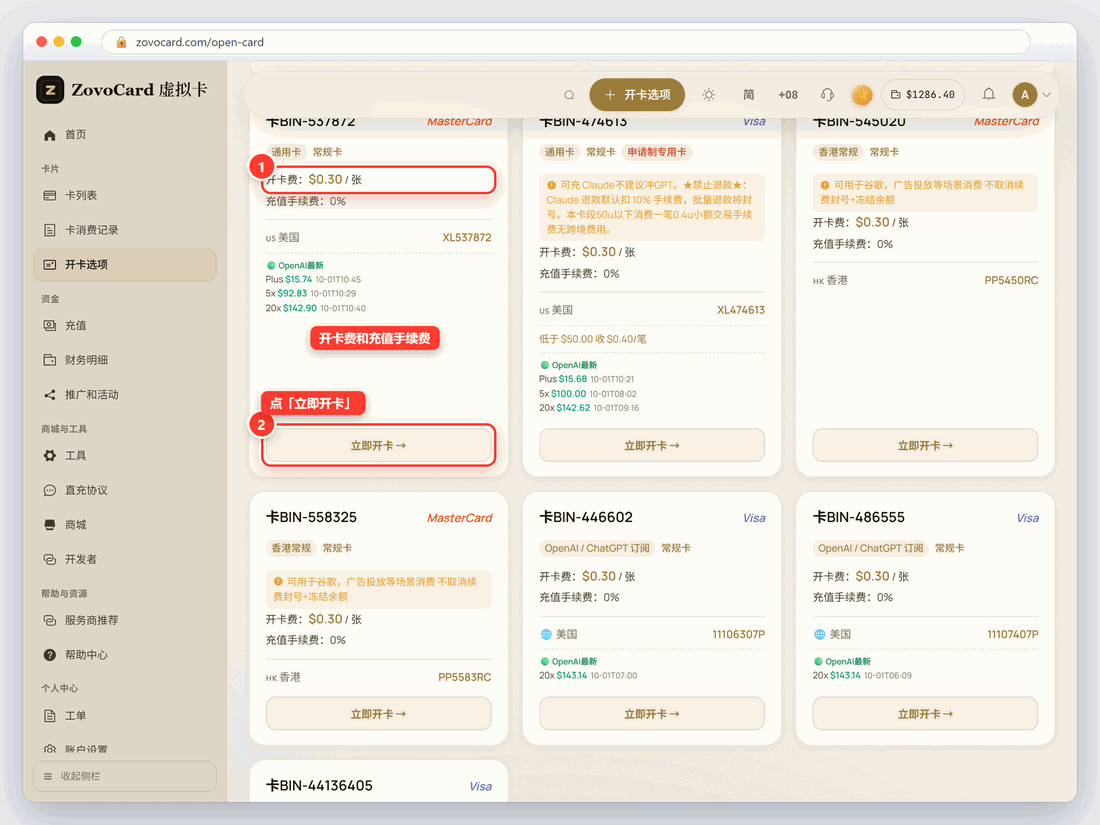Click the 工具 gear icon
Viewport: 1100px width, 825px height.
click(x=50, y=456)
